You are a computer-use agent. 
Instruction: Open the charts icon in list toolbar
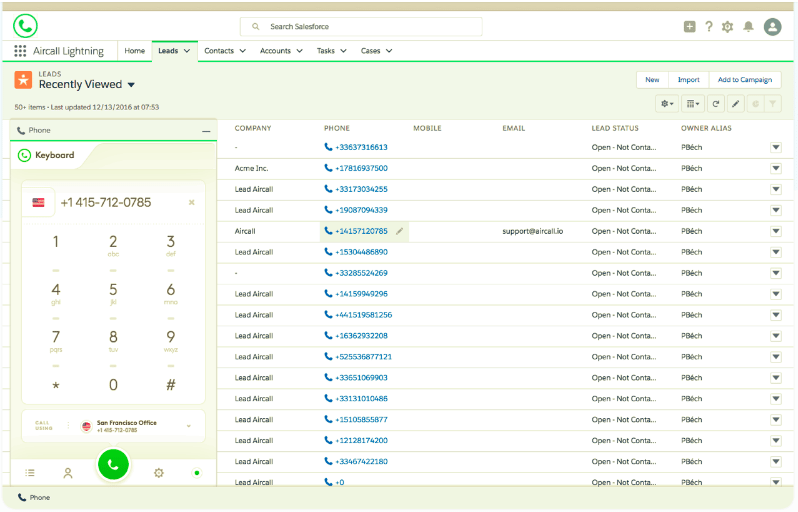pyautogui.click(x=756, y=104)
